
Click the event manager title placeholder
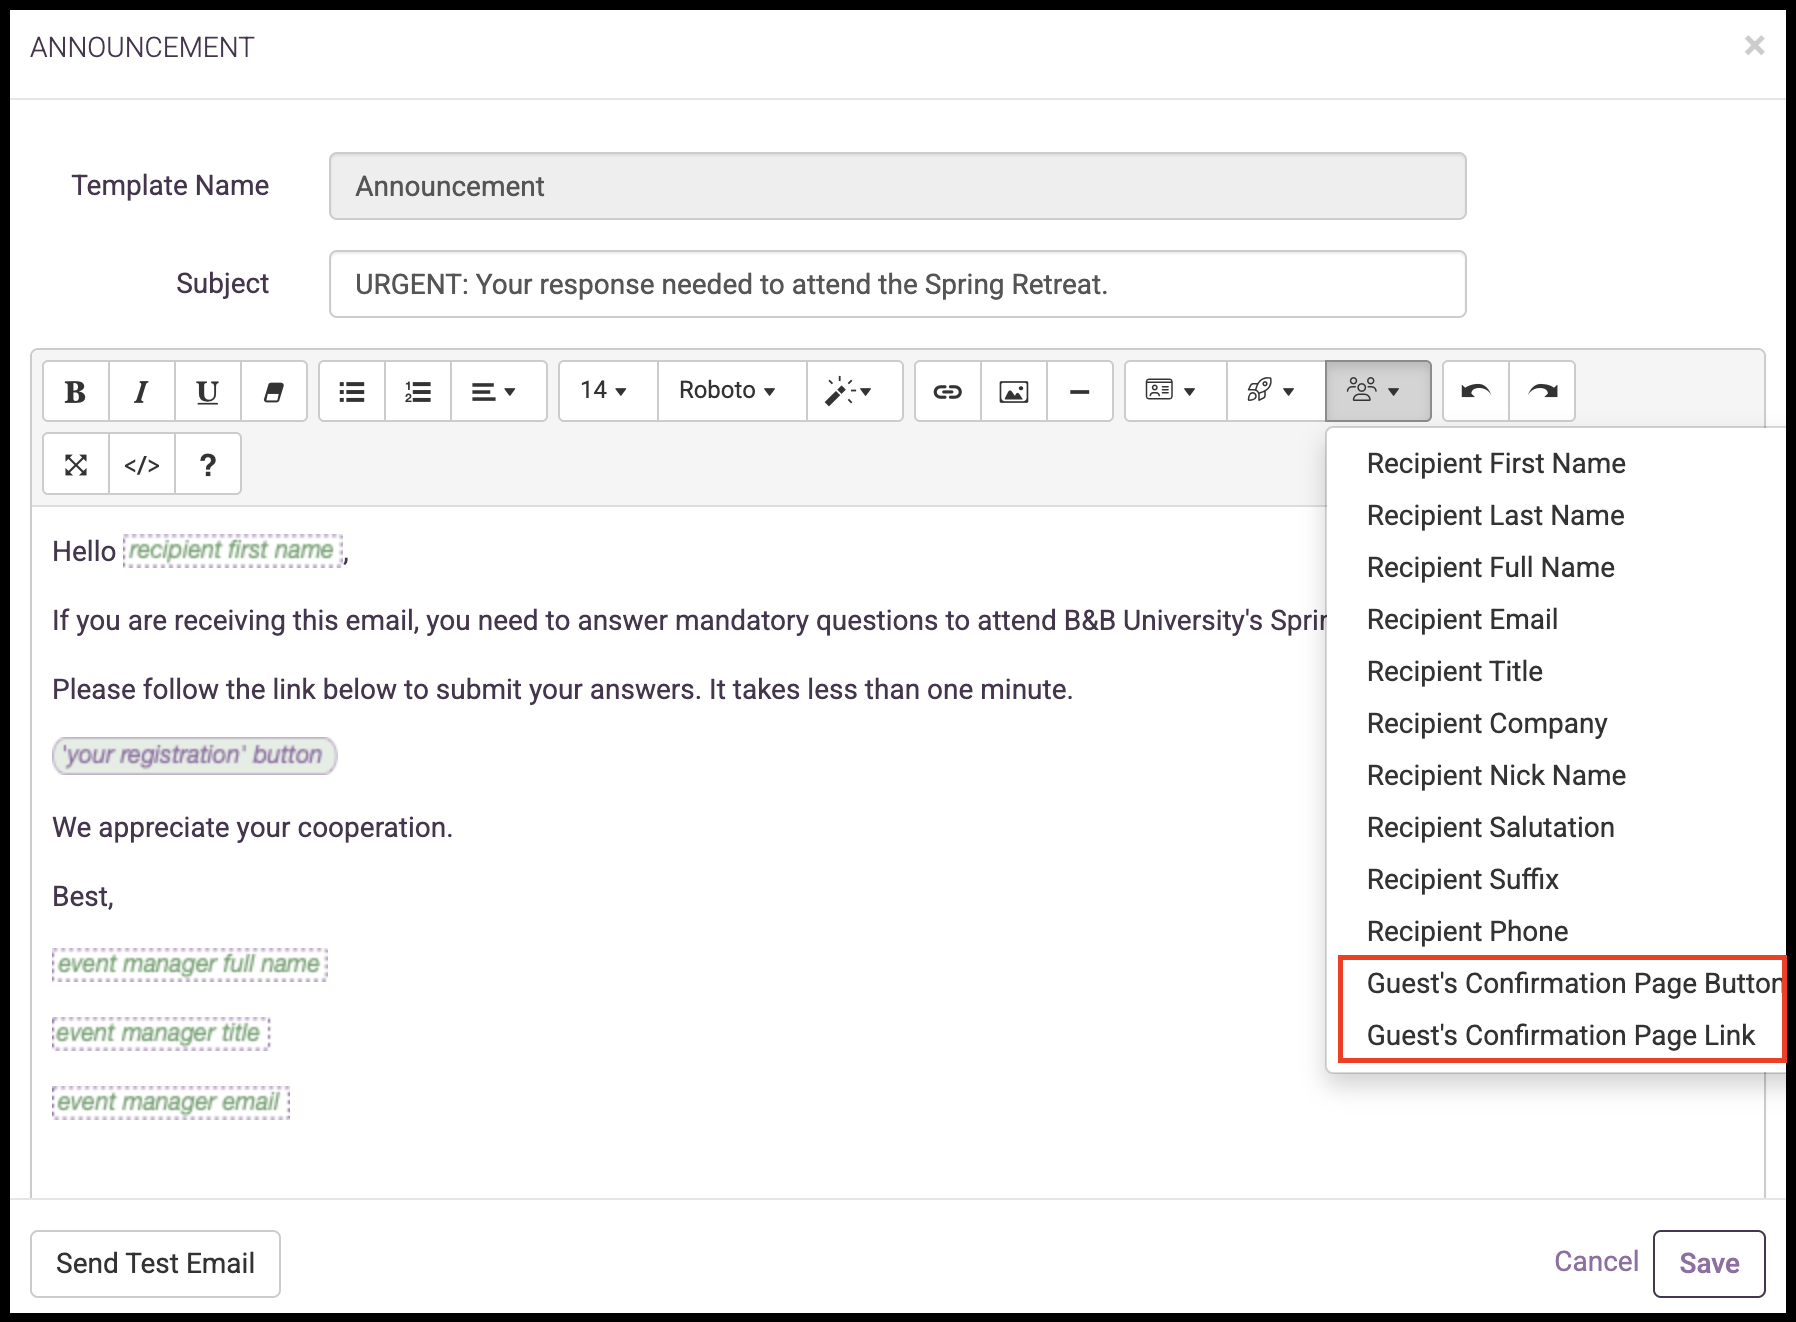161,1033
